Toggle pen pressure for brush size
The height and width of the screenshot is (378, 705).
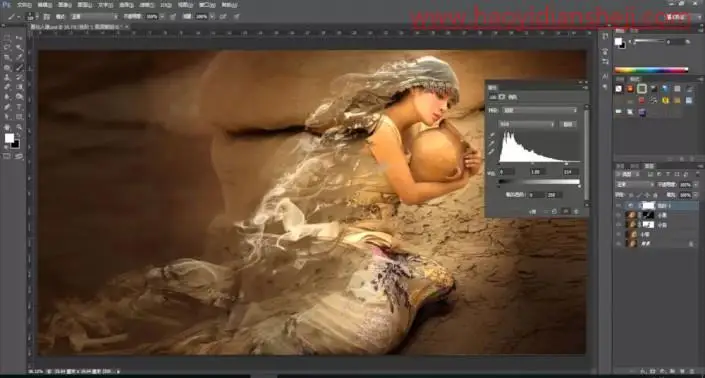pos(237,17)
